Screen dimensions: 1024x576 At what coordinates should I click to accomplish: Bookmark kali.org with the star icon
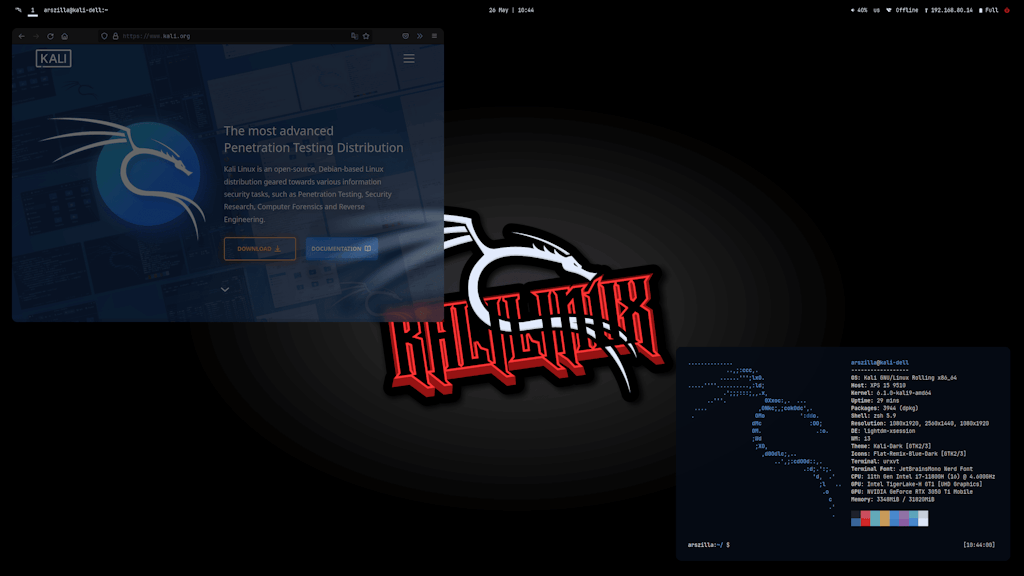(x=366, y=37)
